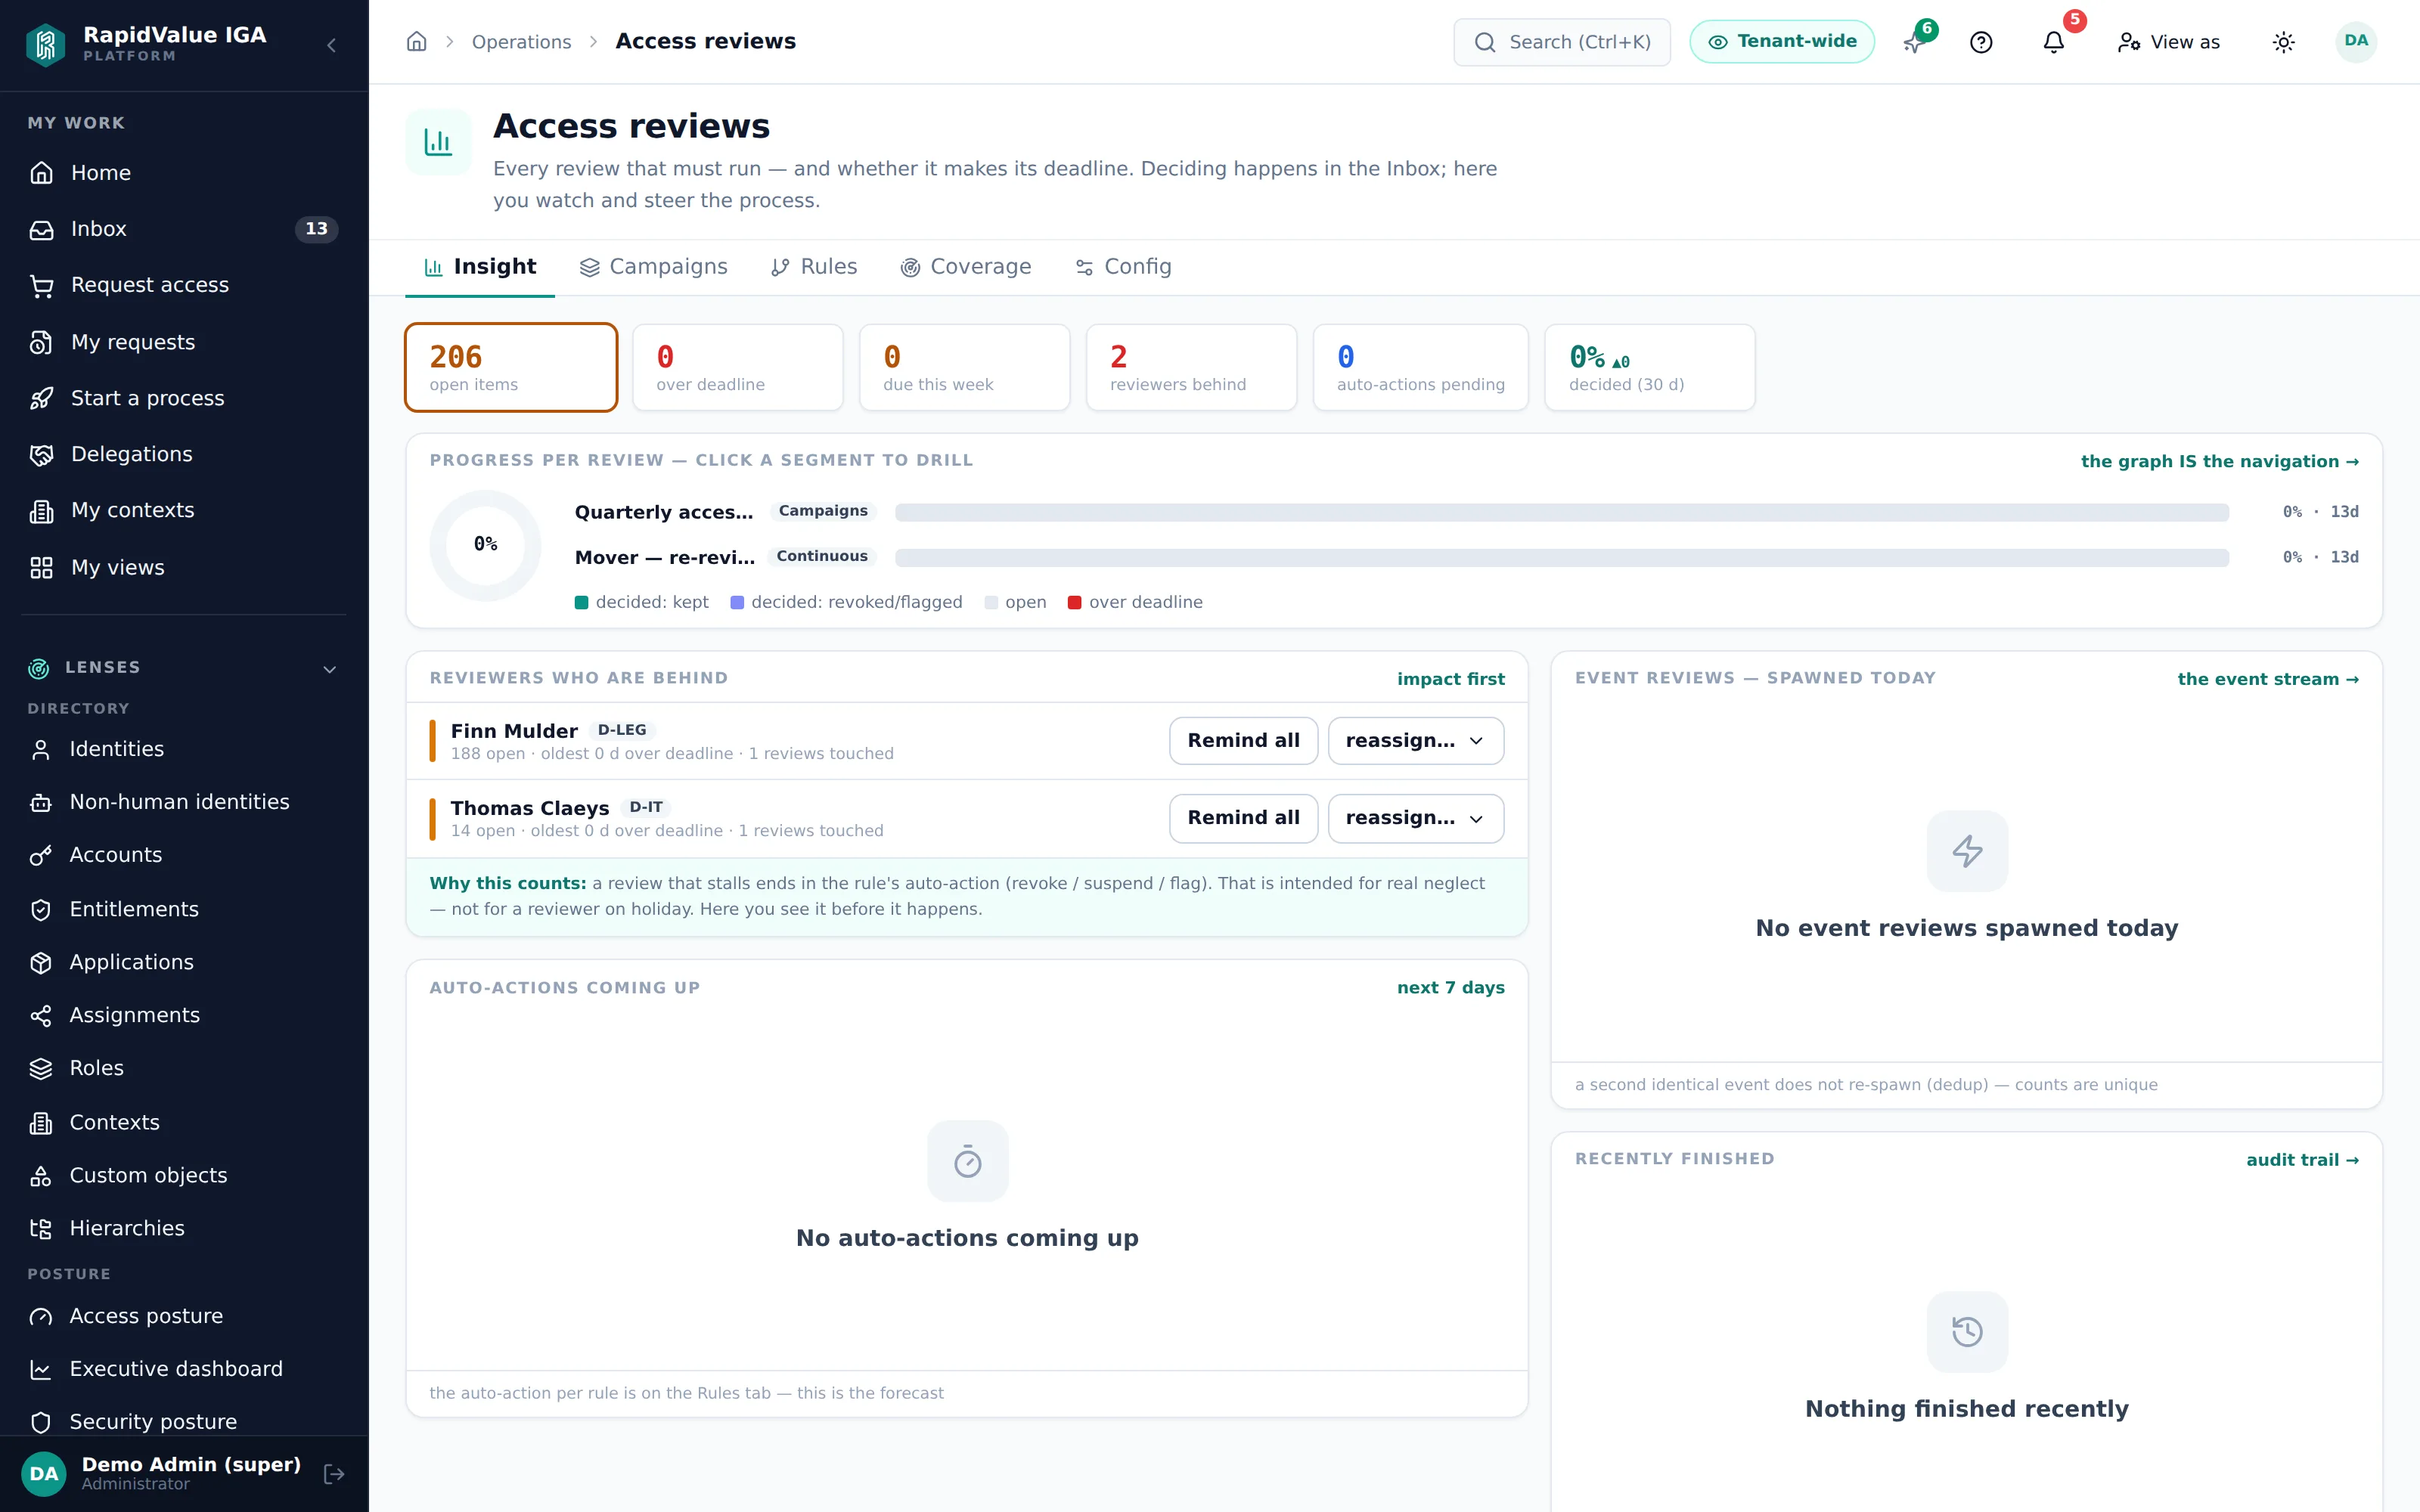Open Start a process rocket icon
The image size is (2420, 1512).
(41, 398)
